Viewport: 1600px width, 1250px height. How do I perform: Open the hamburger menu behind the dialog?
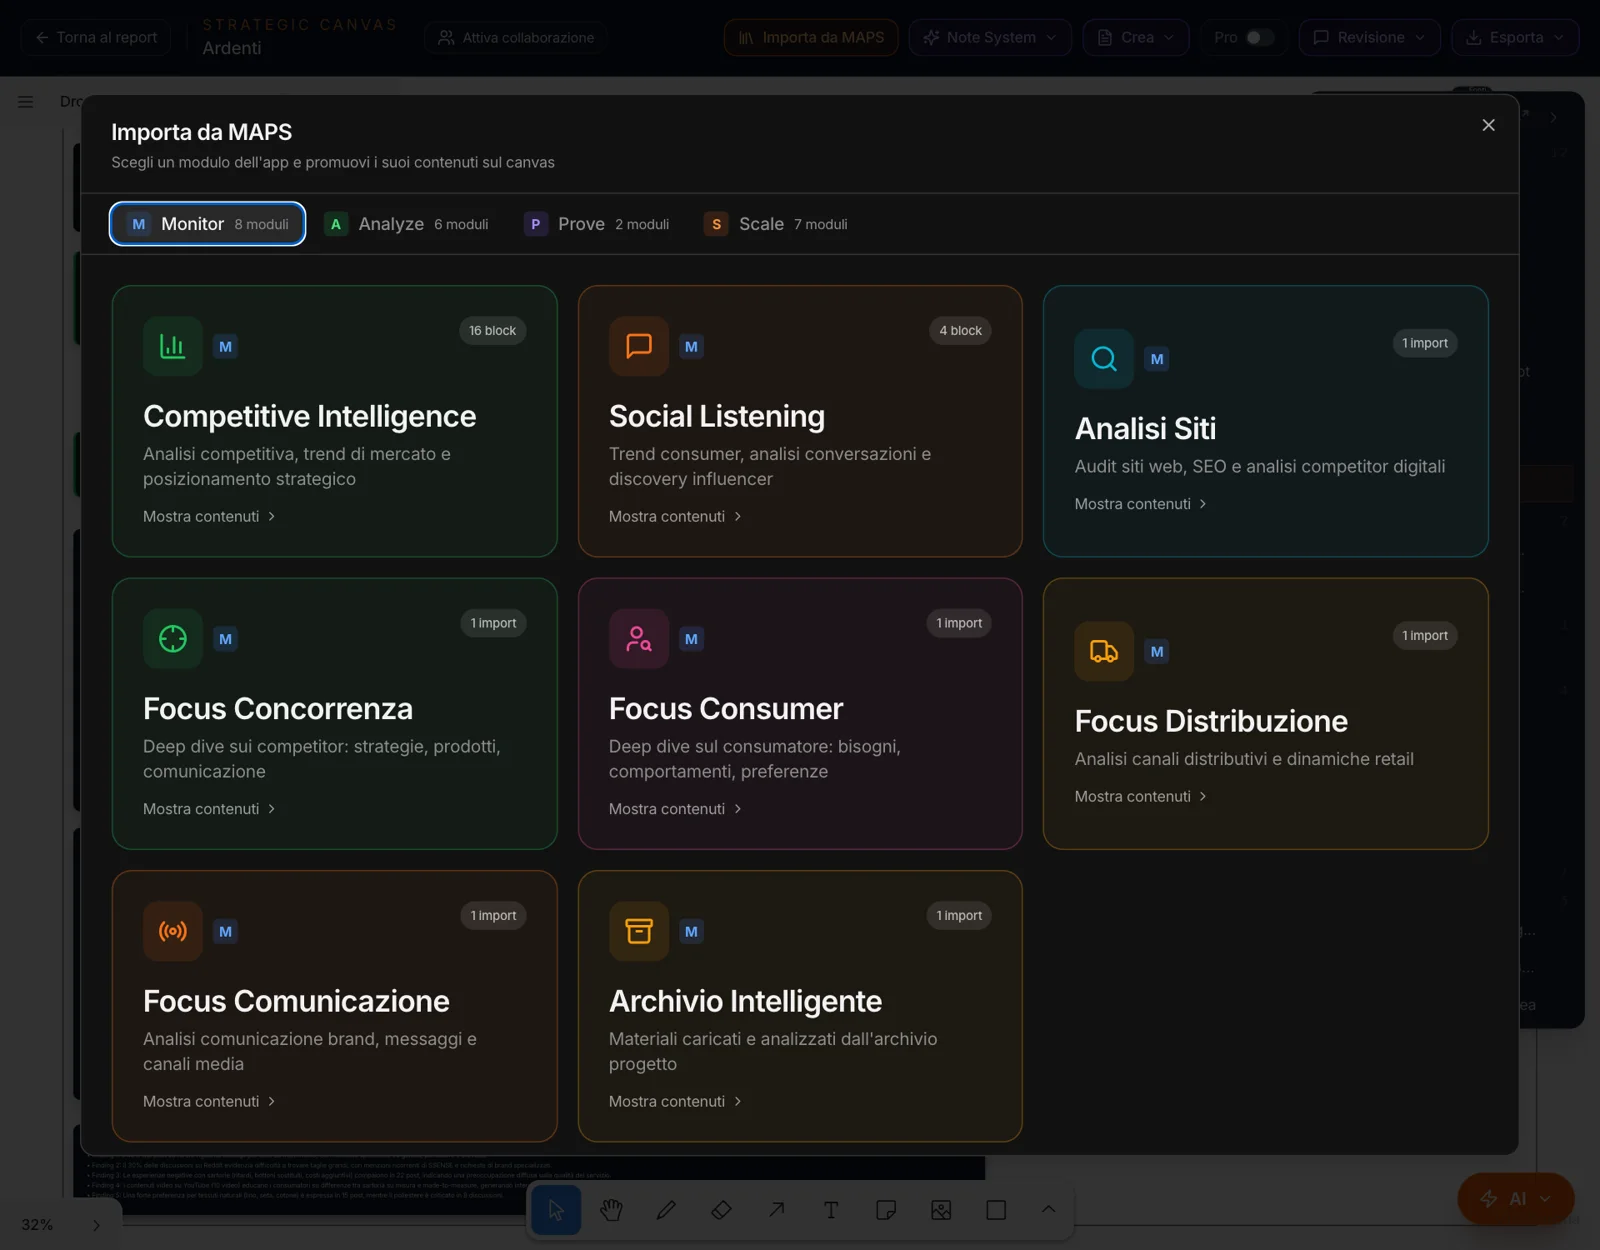(26, 101)
